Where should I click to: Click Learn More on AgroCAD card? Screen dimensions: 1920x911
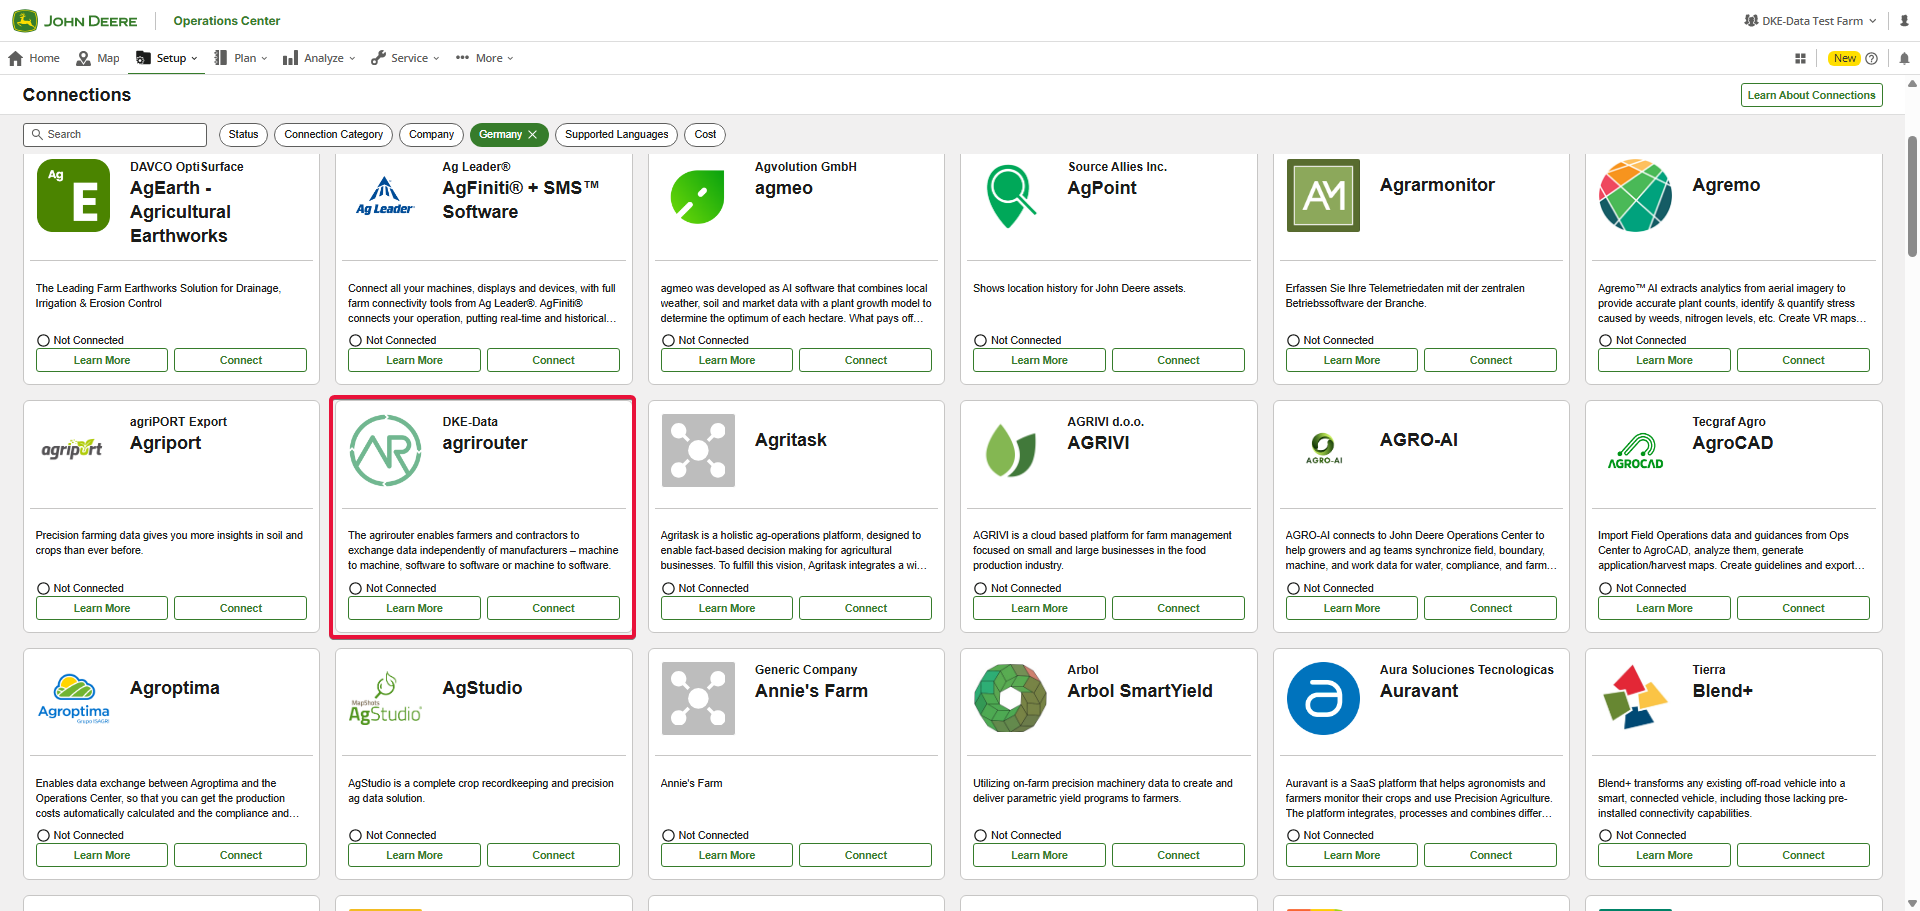click(x=1664, y=608)
